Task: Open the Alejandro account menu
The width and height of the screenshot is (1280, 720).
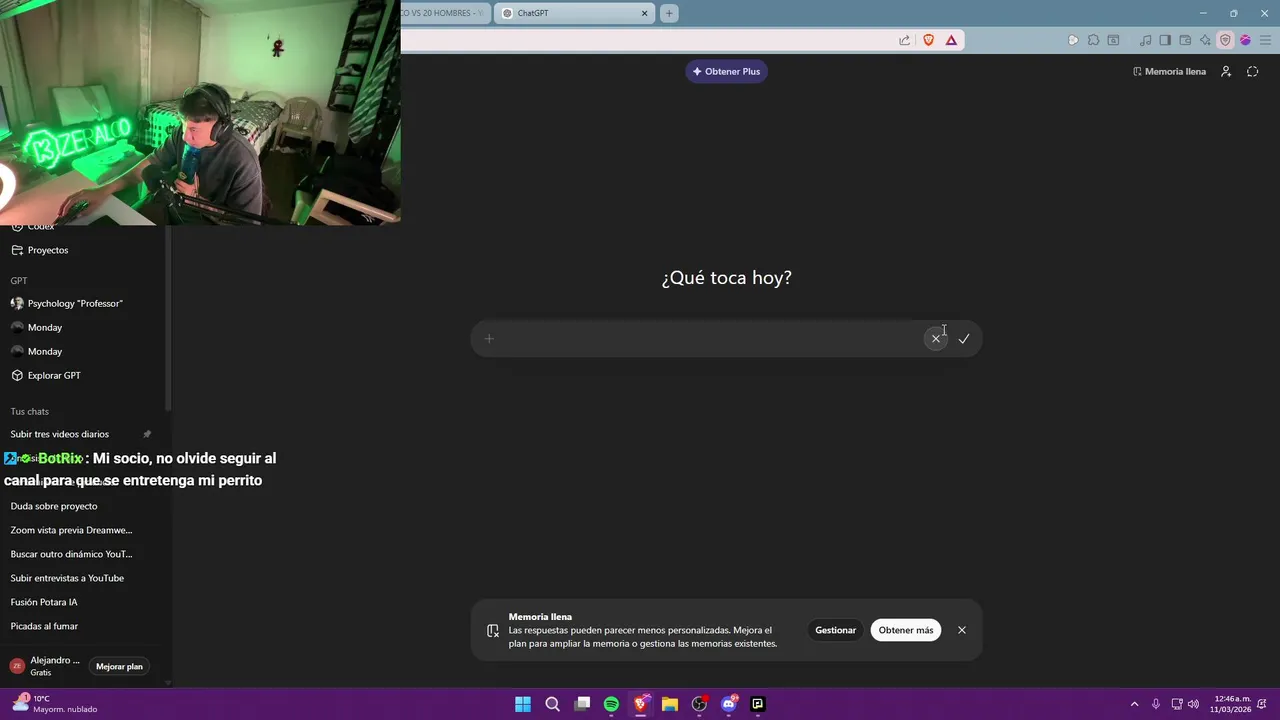Action: [x=45, y=666]
